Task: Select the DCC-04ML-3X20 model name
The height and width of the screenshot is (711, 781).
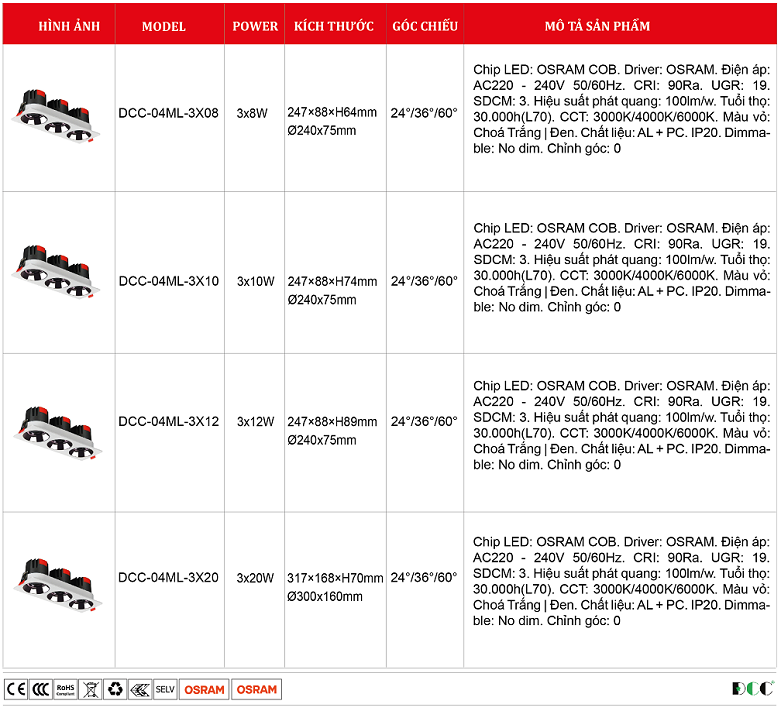Action: click(x=168, y=577)
